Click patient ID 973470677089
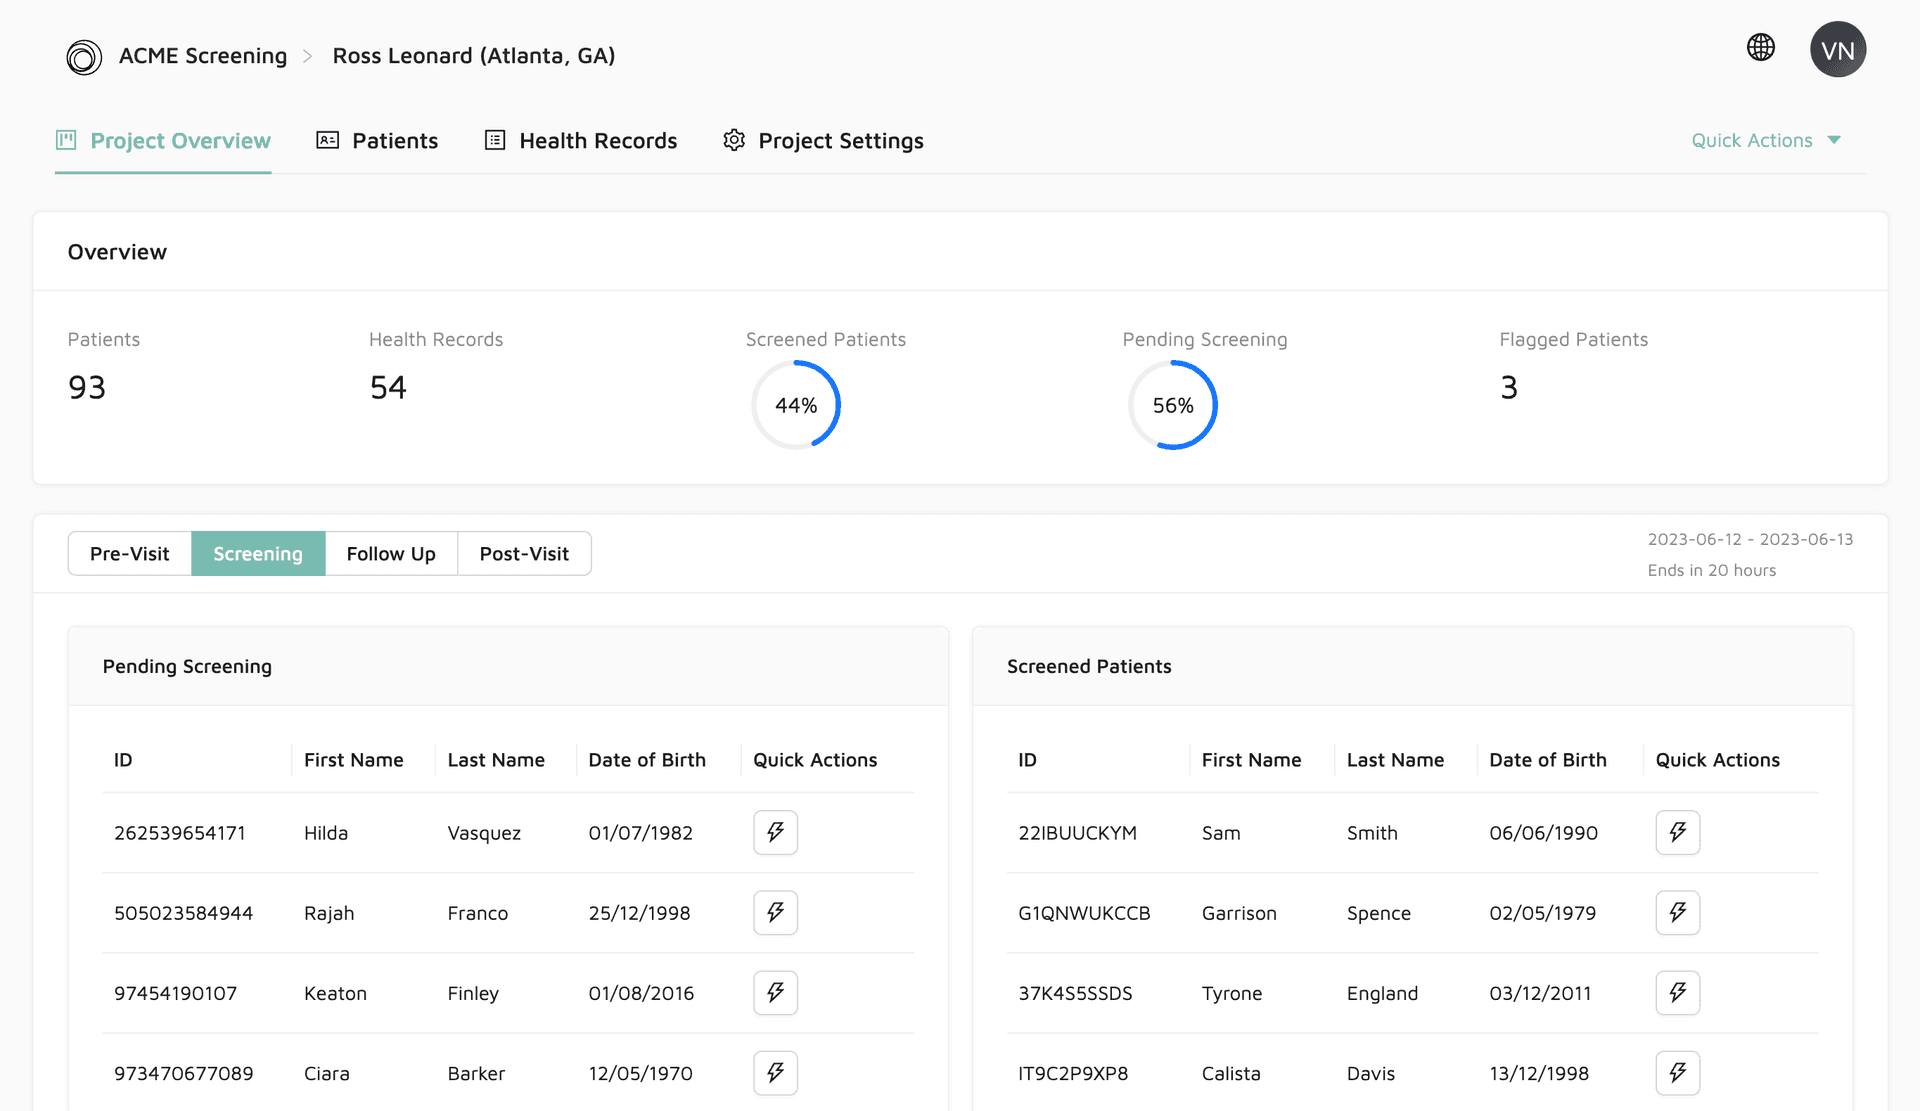 184,1073
